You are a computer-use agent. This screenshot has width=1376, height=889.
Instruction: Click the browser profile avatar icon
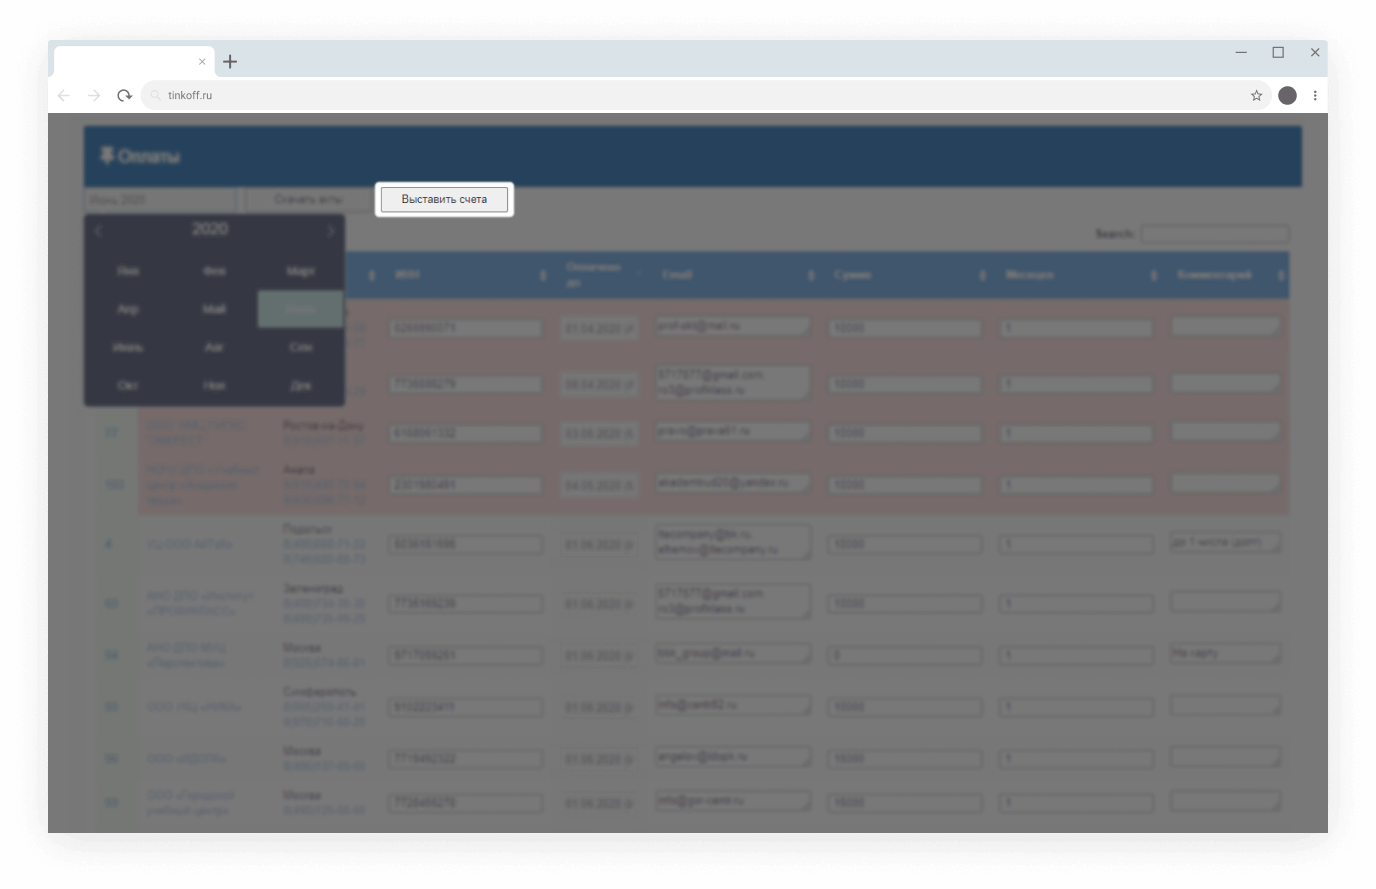1288,95
